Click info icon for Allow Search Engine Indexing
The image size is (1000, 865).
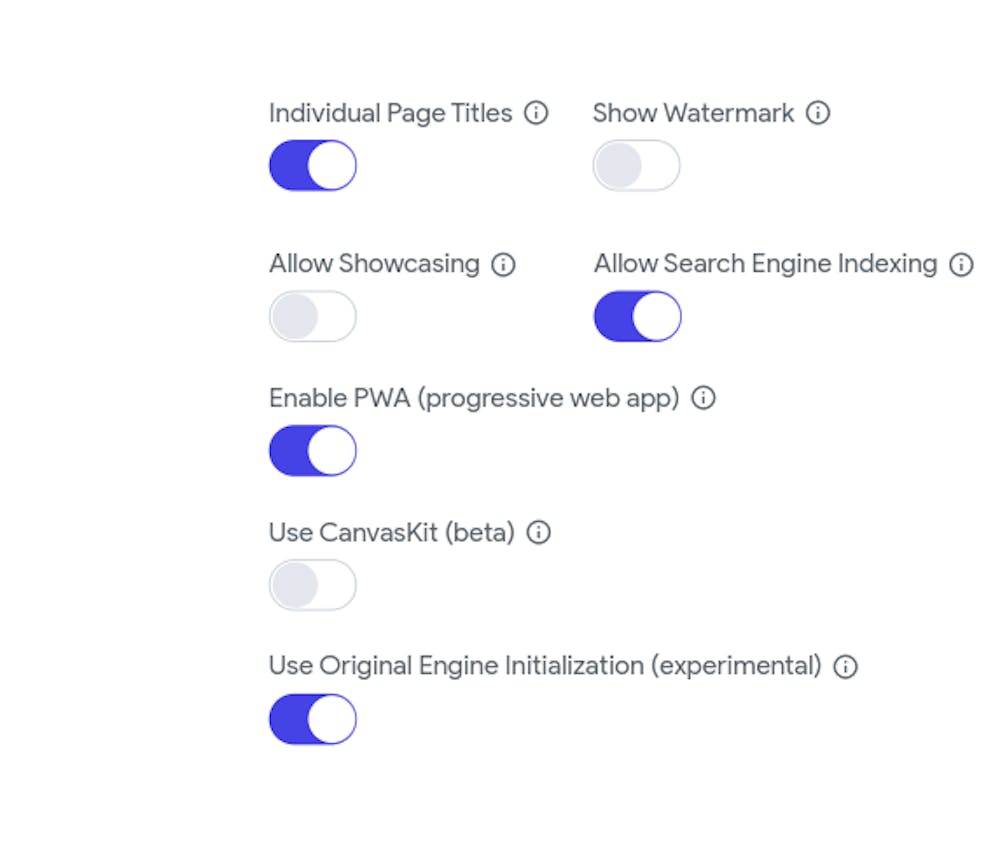click(x=961, y=265)
